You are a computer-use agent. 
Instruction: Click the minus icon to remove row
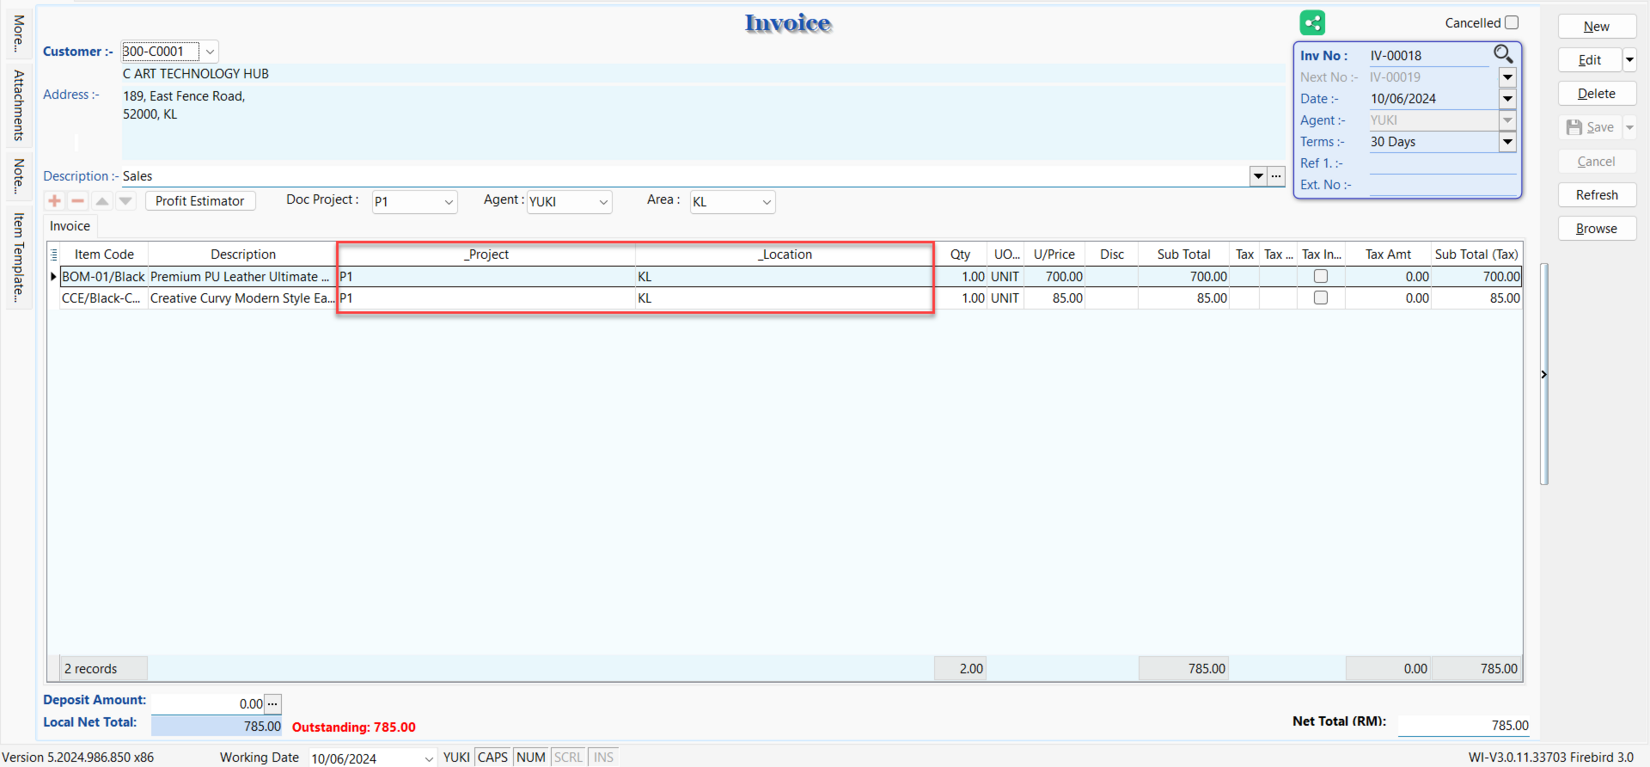(78, 201)
